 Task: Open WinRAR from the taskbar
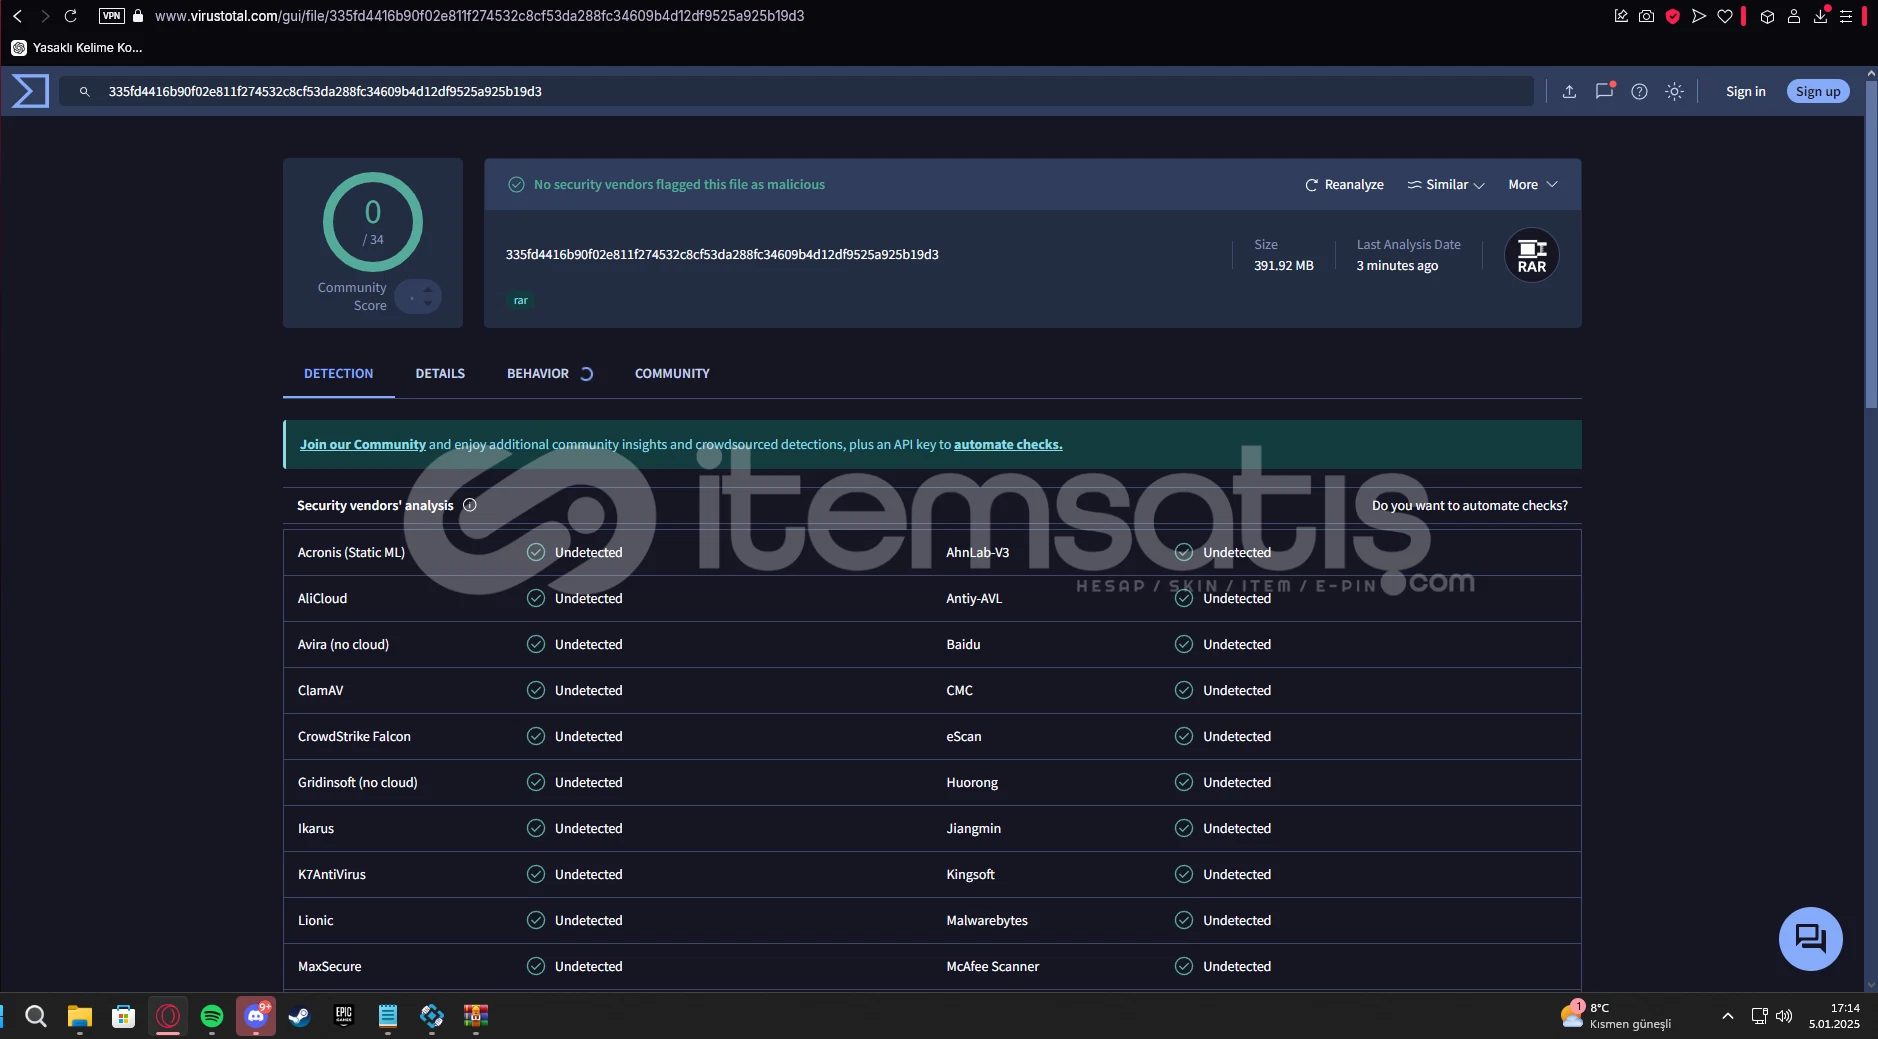[x=476, y=1016]
